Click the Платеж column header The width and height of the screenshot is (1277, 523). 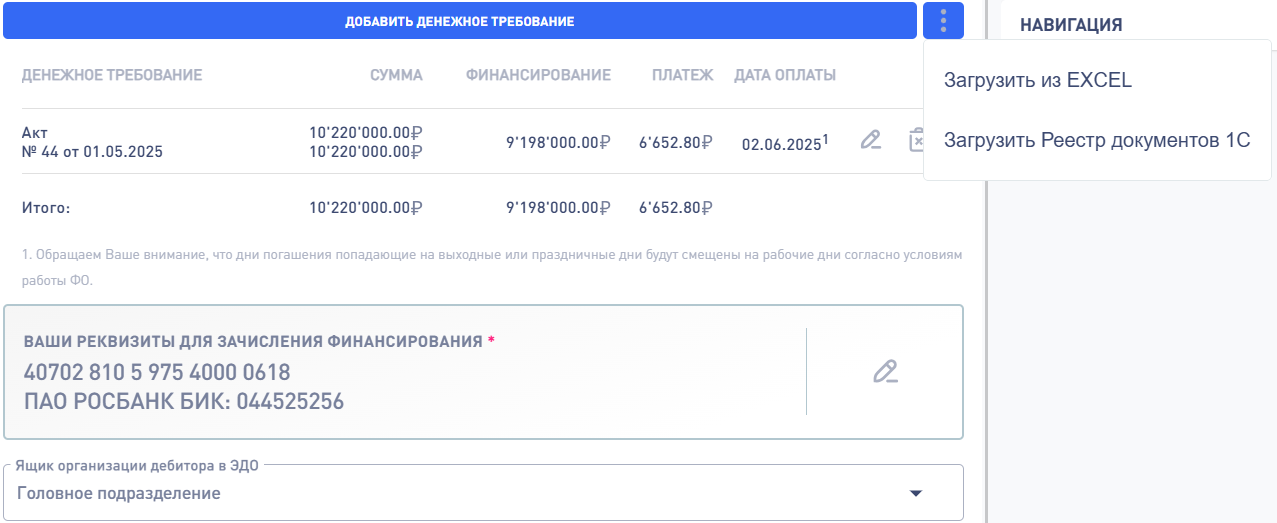[682, 75]
